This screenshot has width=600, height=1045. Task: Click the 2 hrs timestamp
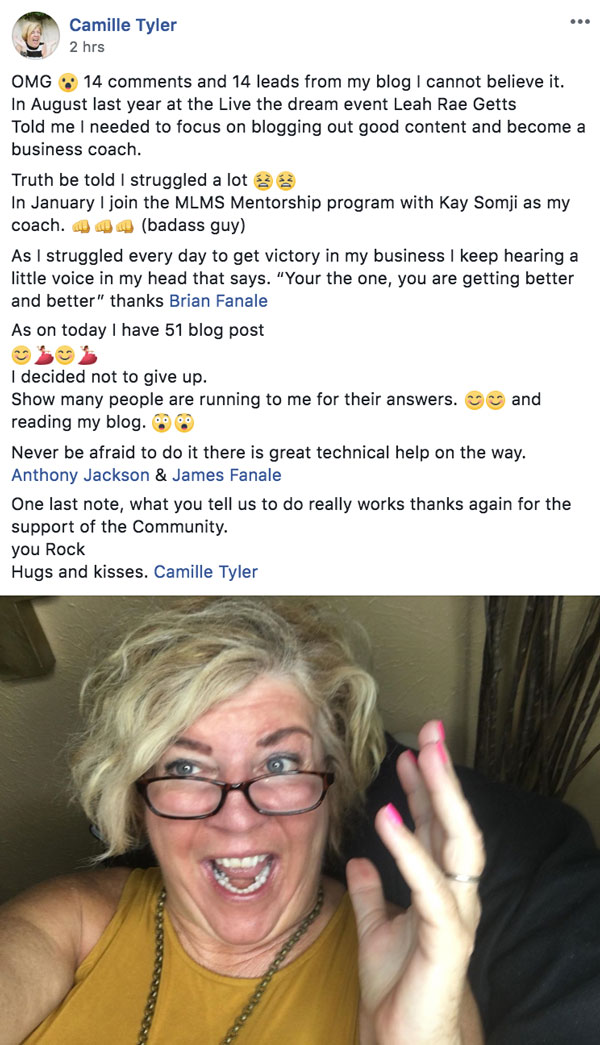87,47
